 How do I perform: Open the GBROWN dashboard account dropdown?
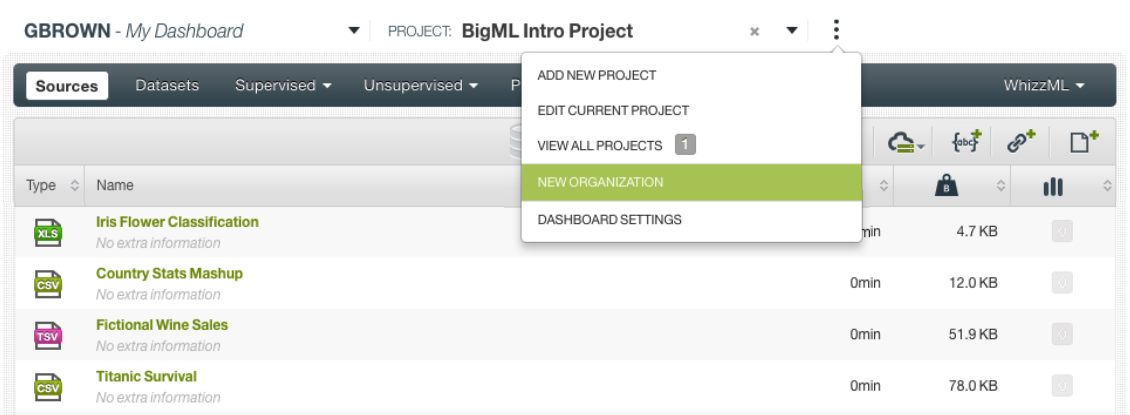coord(353,30)
